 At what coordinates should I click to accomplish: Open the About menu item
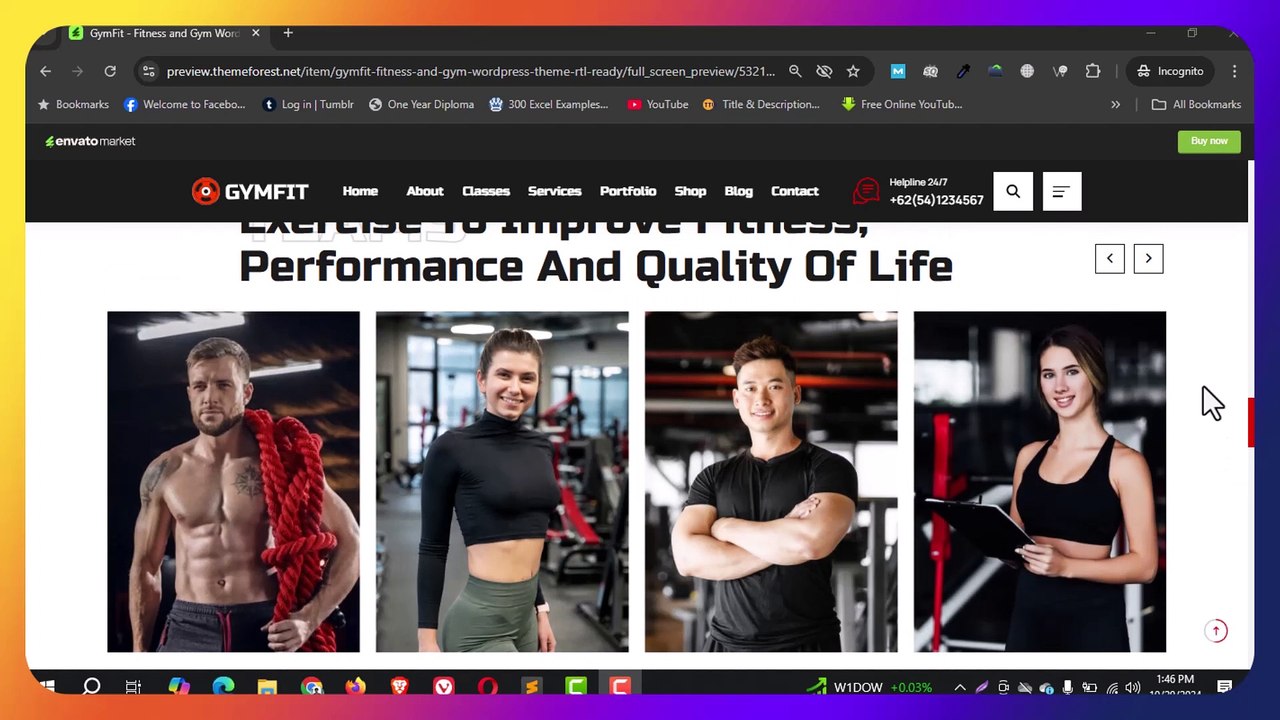[x=425, y=191]
